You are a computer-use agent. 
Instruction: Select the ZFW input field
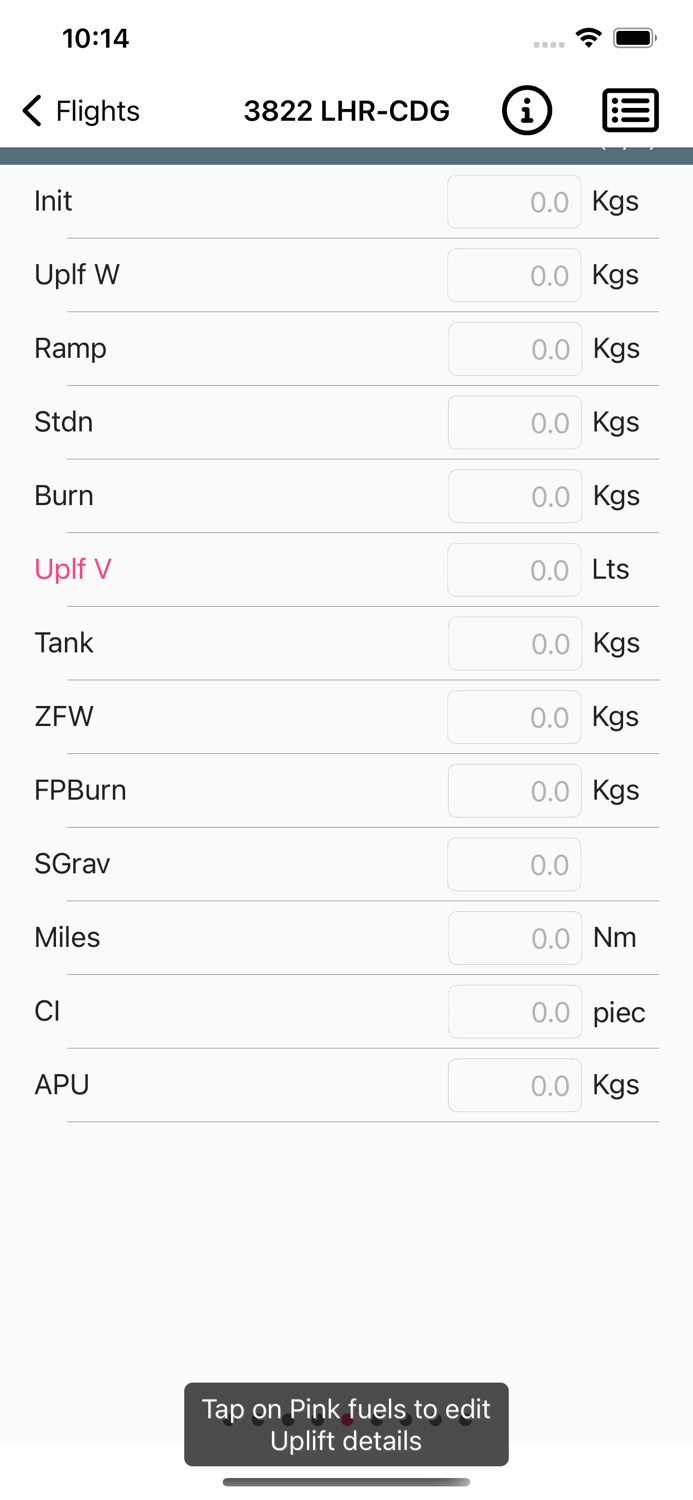(514, 717)
